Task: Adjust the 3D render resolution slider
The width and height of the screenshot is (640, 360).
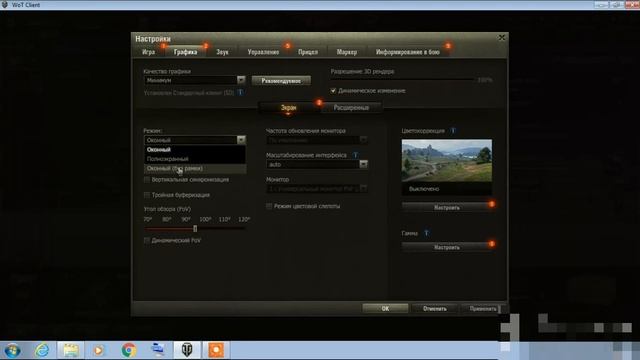Action: 402,80
